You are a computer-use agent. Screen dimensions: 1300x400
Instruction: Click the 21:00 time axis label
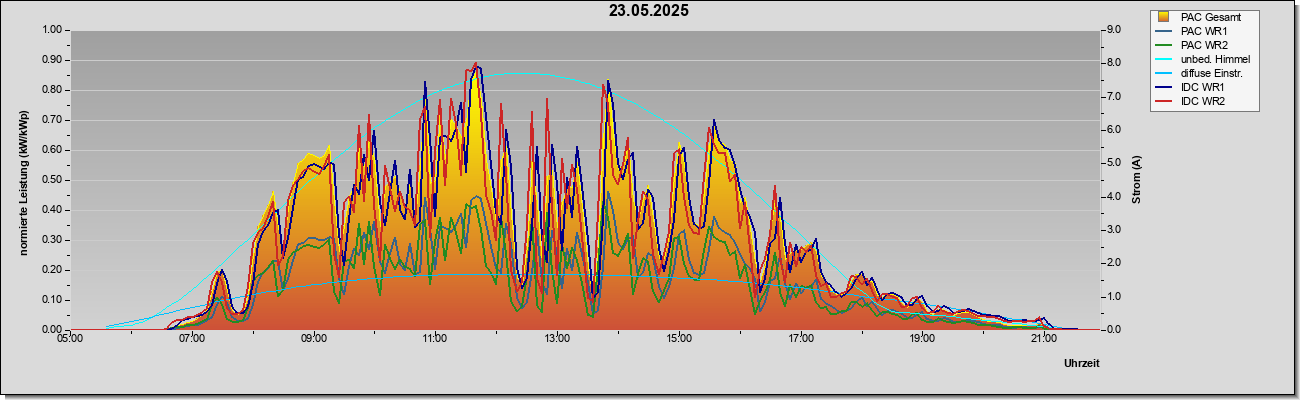(1044, 339)
